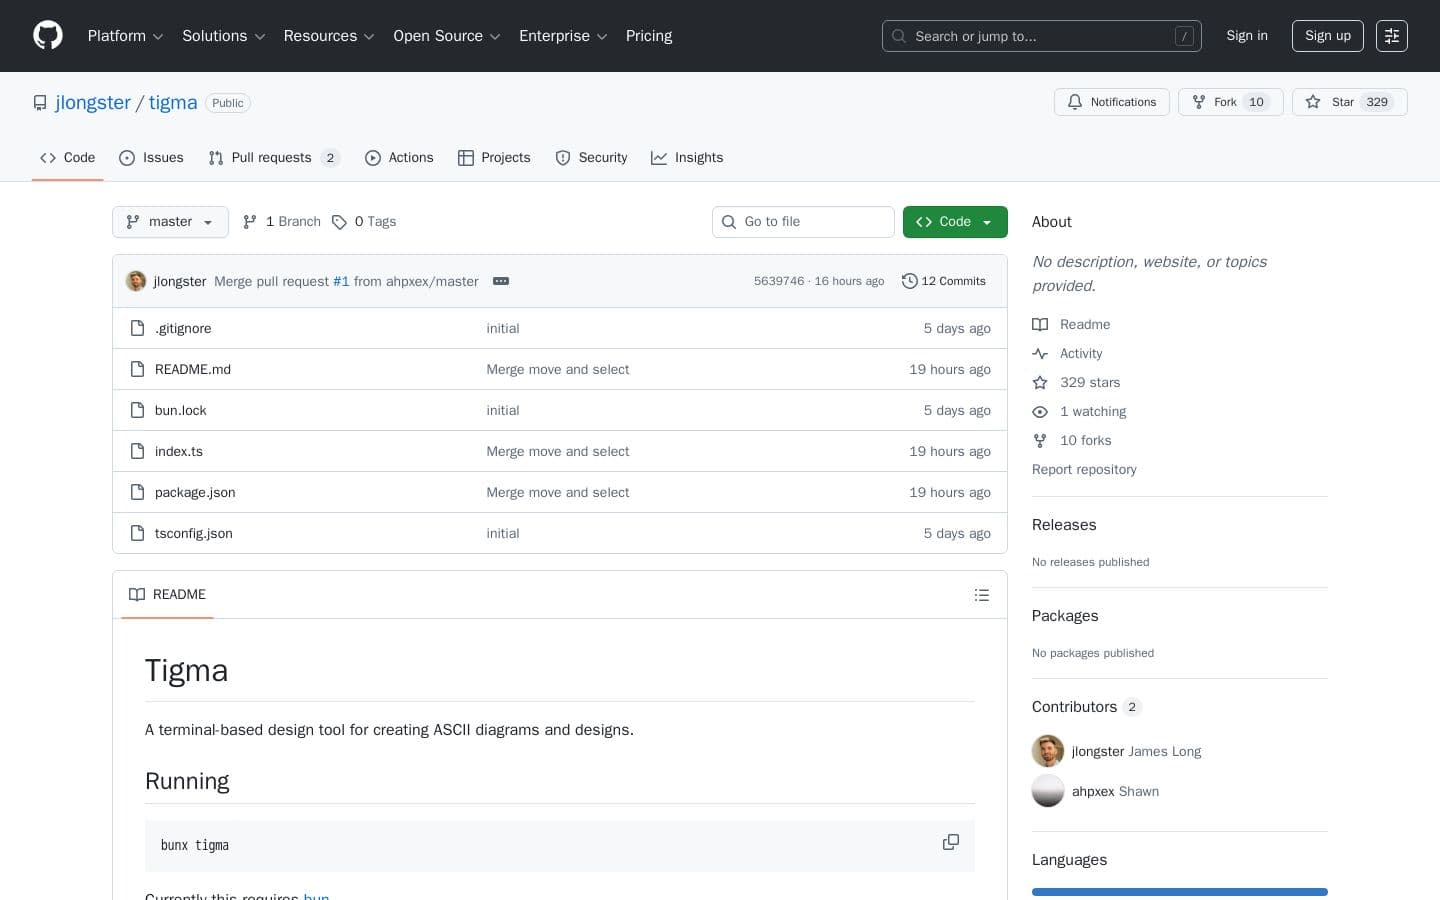Click Report repository link
Image resolution: width=1440 pixels, height=900 pixels.
(1084, 469)
